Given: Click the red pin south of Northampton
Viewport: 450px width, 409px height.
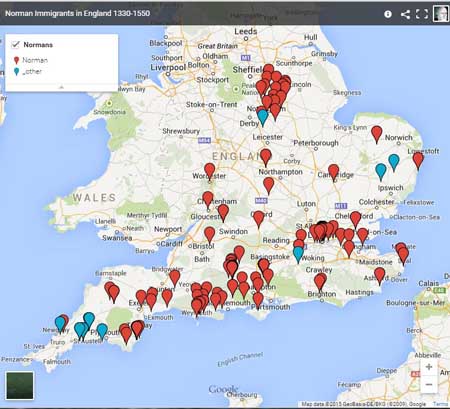Looking at the screenshot, I should click(269, 186).
